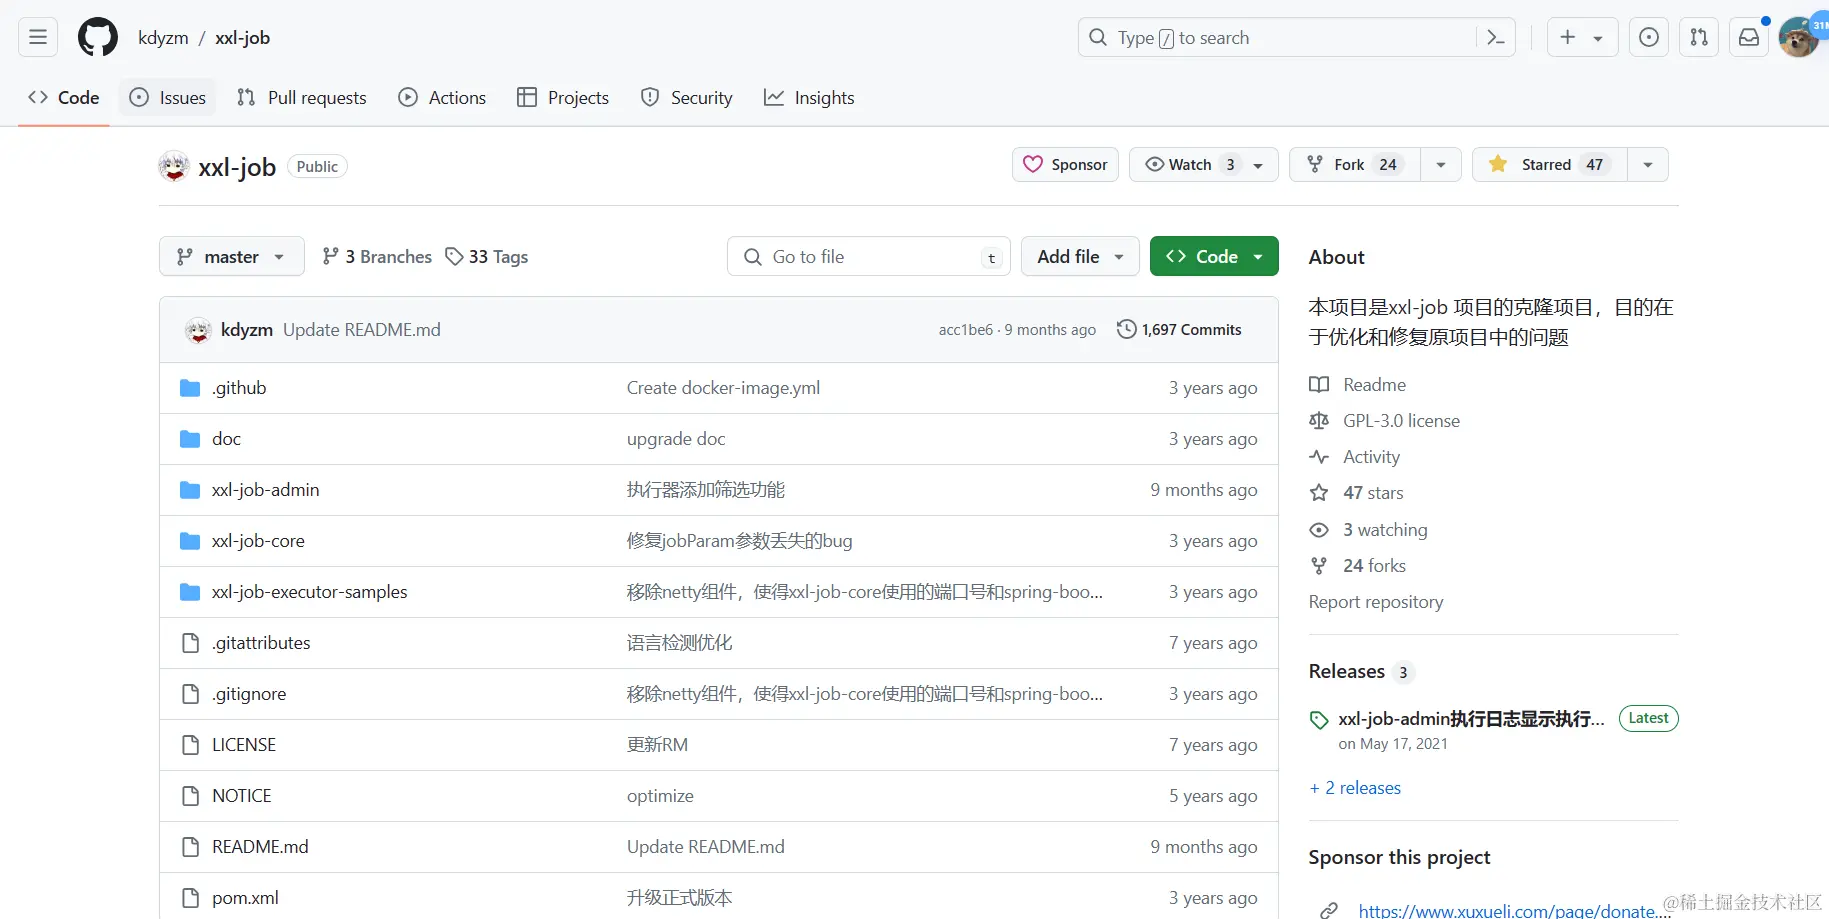The width and height of the screenshot is (1829, 919).
Task: Open the NOTICE file
Action: tap(242, 796)
